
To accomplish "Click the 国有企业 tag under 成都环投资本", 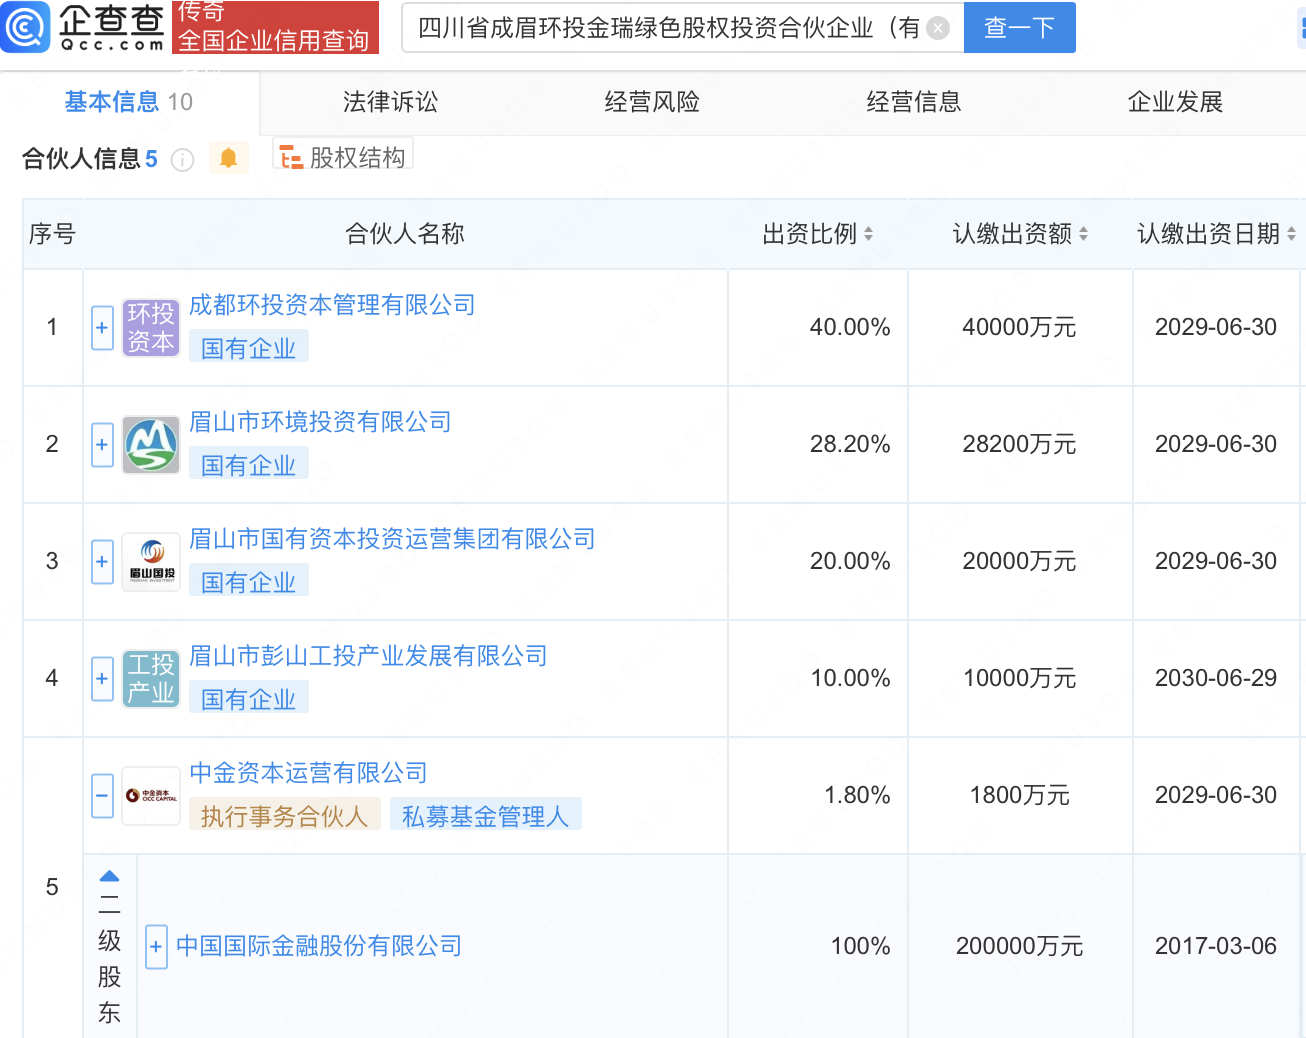I will point(249,348).
